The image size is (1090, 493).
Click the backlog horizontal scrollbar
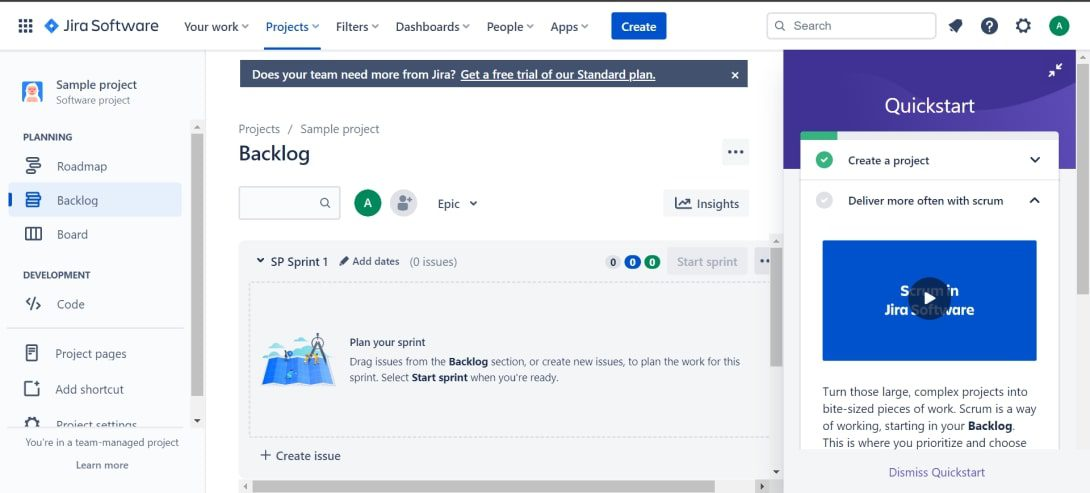(484, 487)
